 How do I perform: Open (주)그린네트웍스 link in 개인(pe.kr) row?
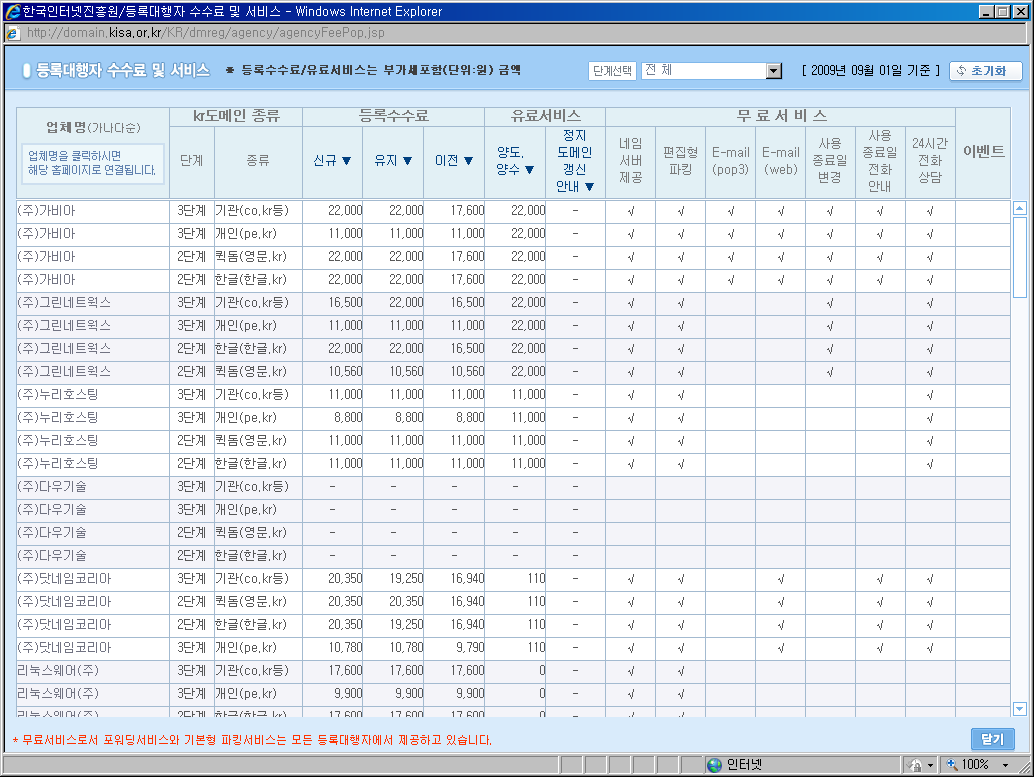pyautogui.click(x=64, y=326)
